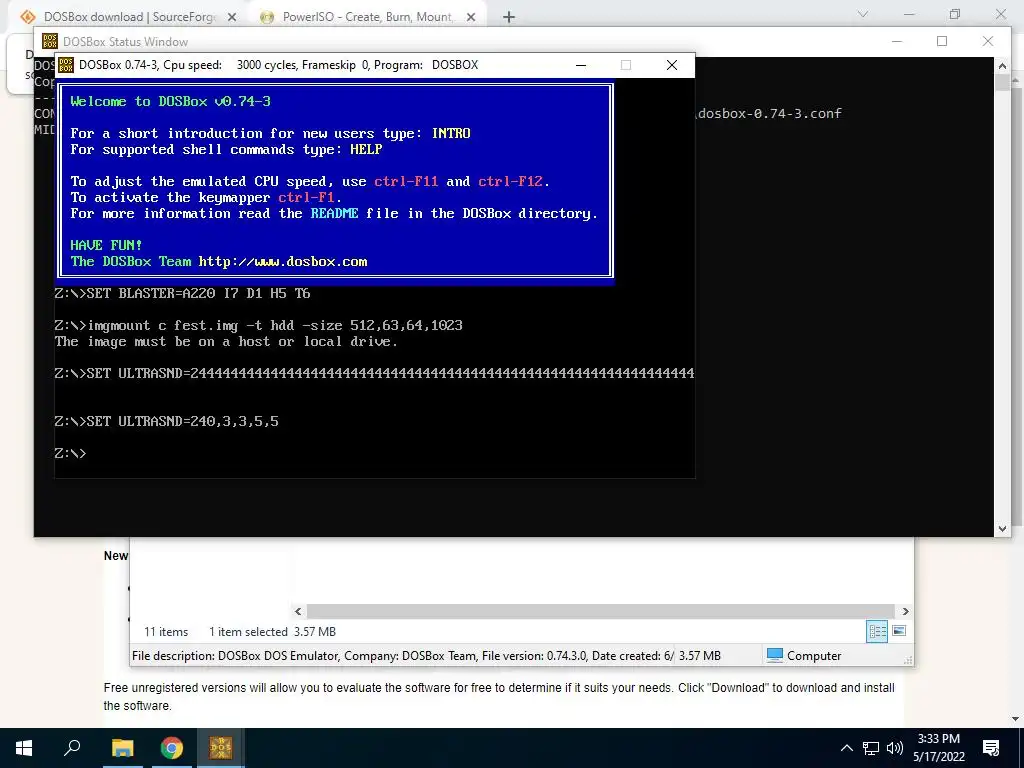Open taskbar search magnifier
The width and height of the screenshot is (1024, 768).
coord(72,747)
